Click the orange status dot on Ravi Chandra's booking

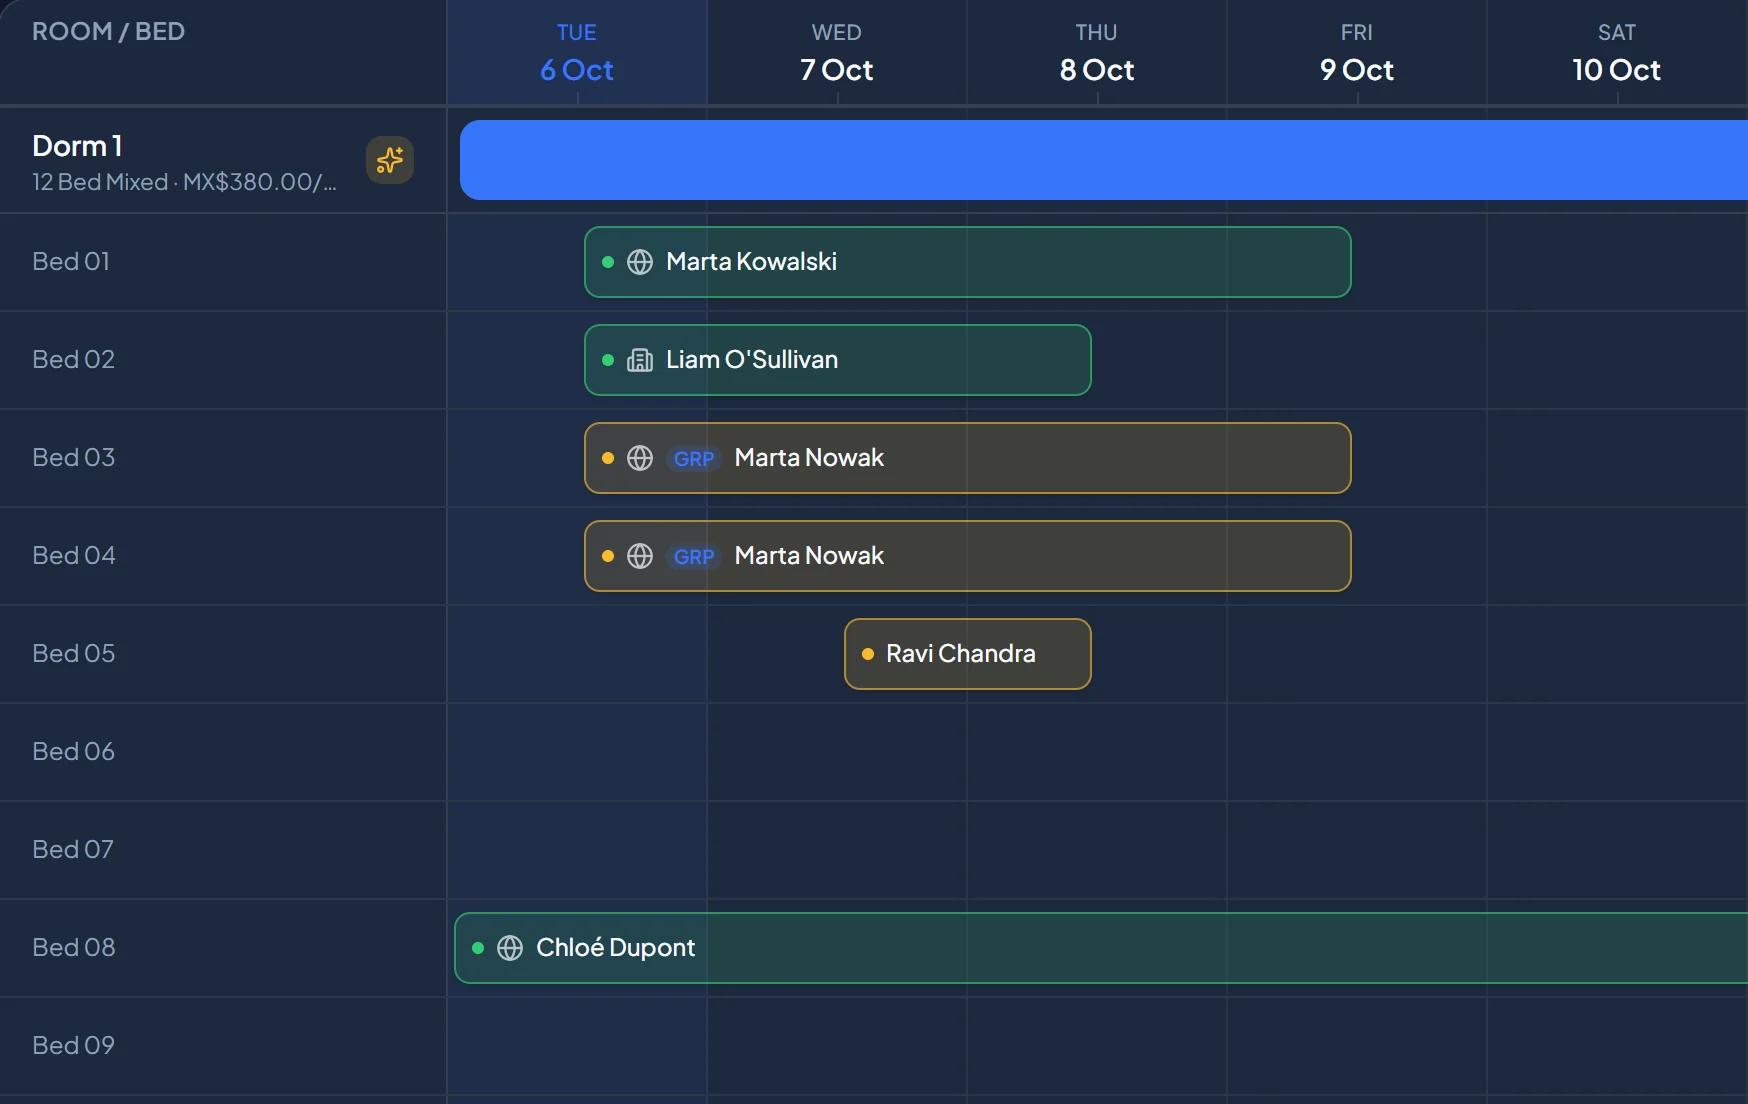click(x=868, y=654)
